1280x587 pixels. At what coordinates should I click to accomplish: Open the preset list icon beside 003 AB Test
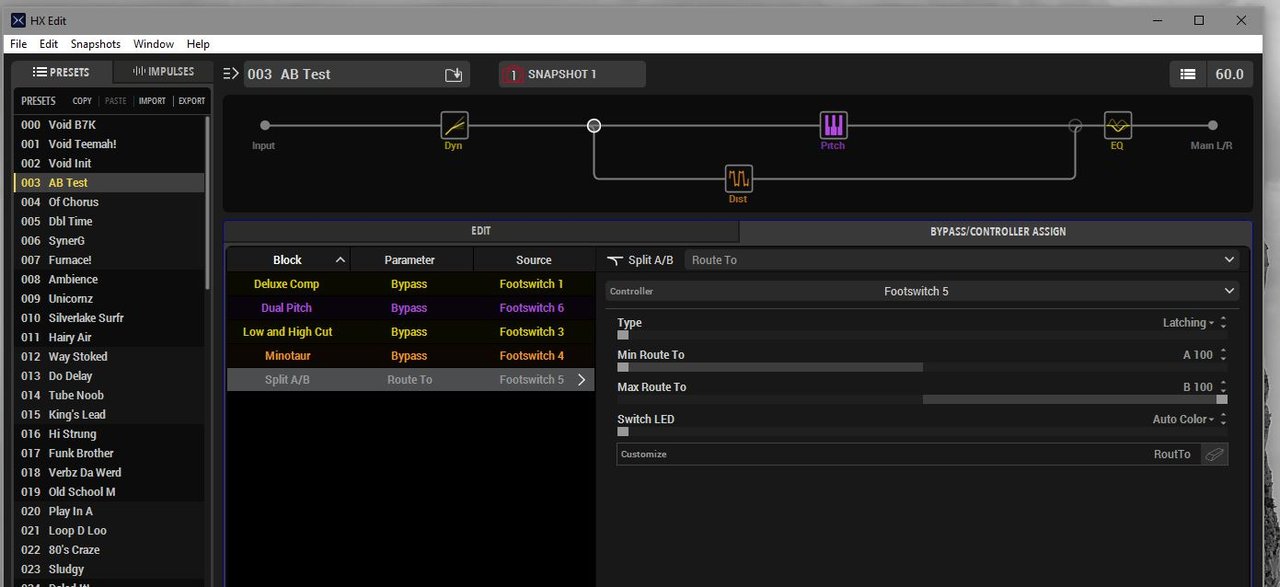[x=232, y=73]
